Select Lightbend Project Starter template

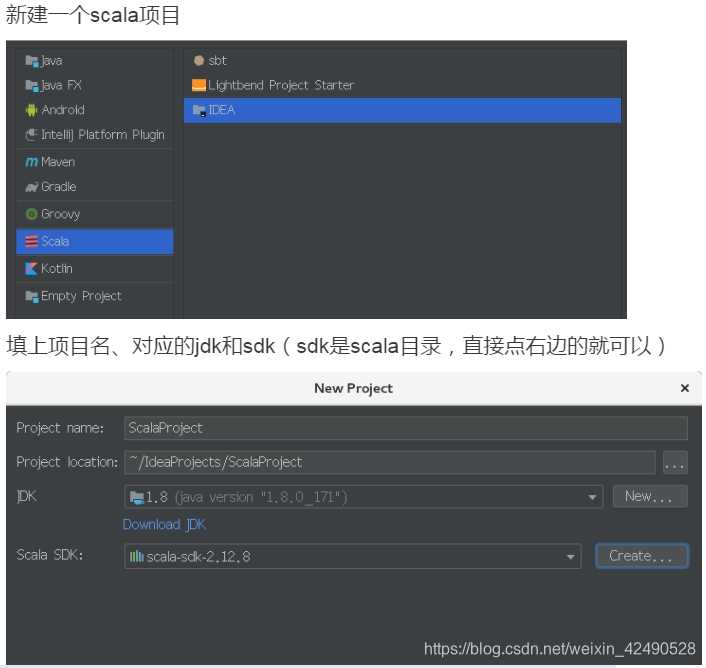[x=402, y=85]
